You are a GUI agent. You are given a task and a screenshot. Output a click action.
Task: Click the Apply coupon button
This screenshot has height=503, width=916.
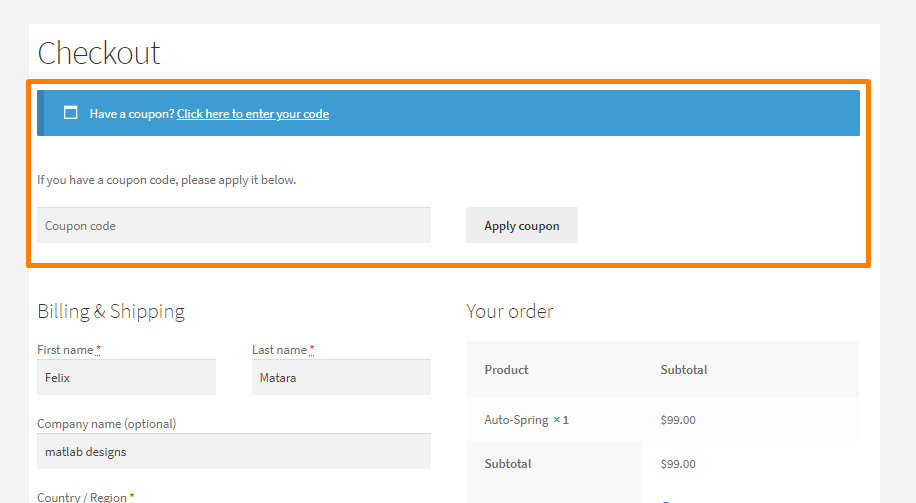click(522, 225)
